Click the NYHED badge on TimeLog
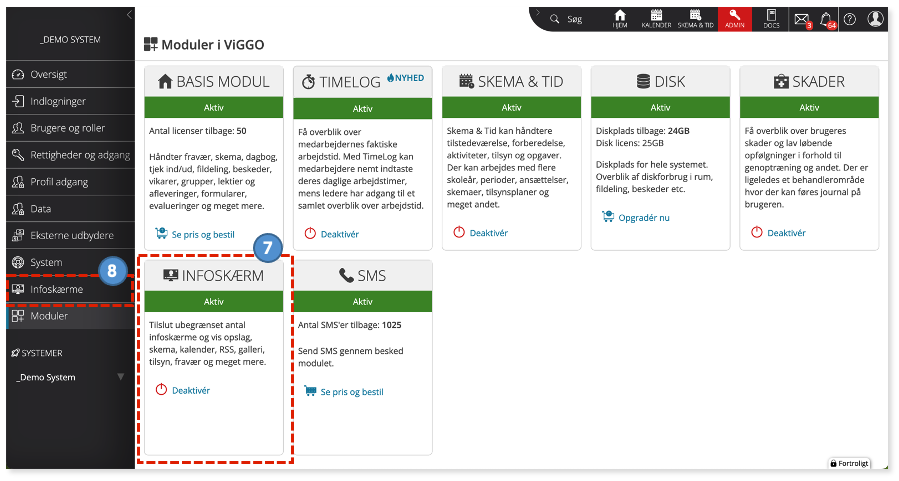 405,78
